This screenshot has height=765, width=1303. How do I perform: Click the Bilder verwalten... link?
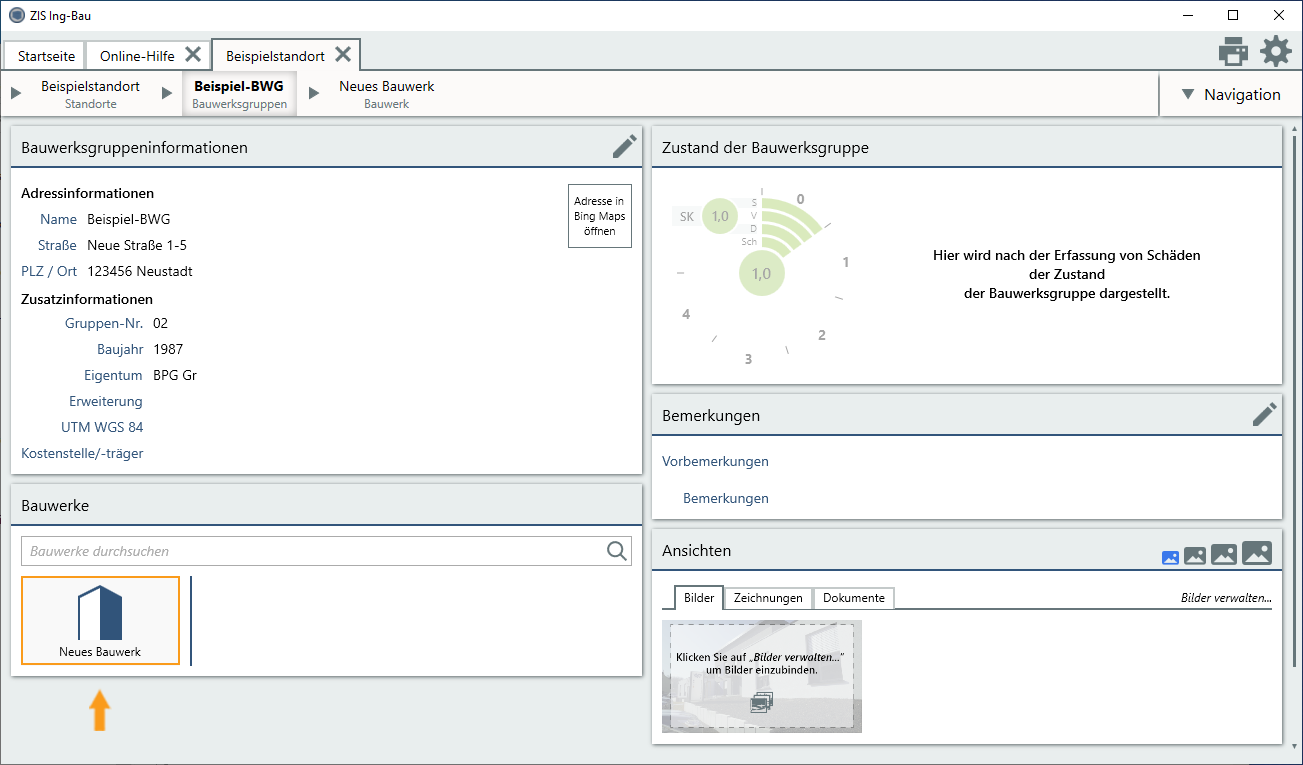[1226, 598]
